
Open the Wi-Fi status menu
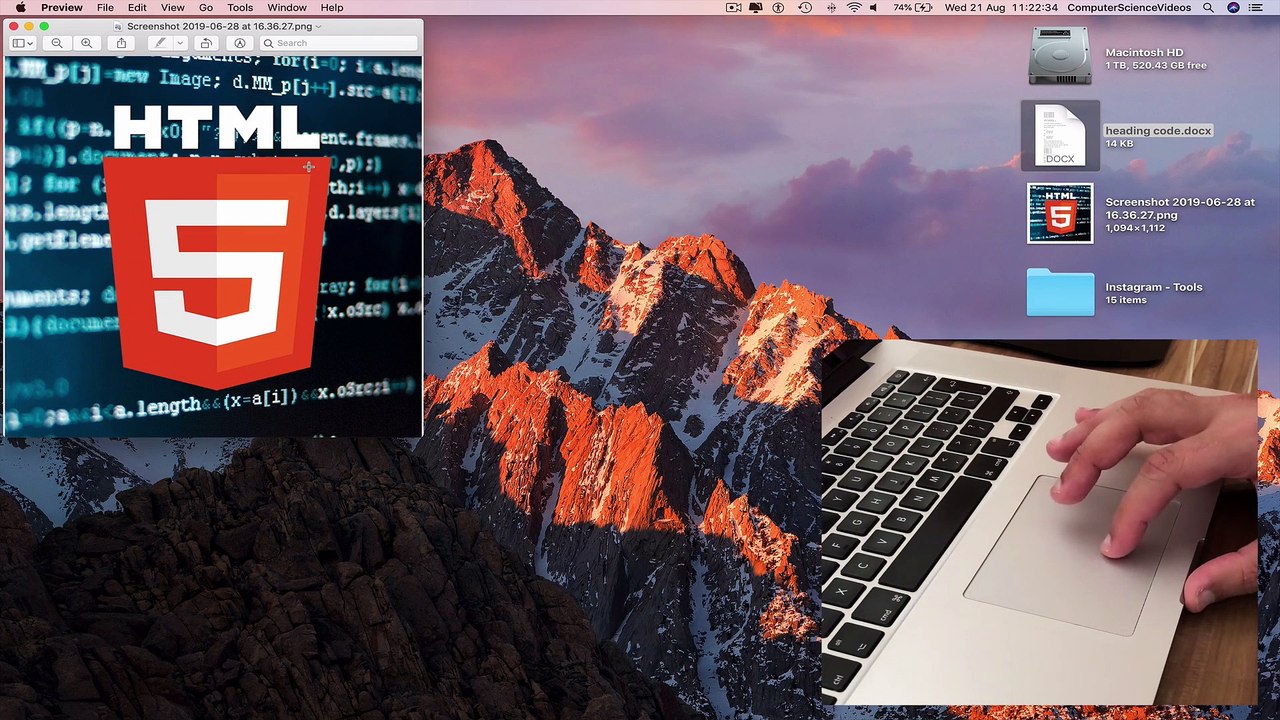click(x=854, y=8)
